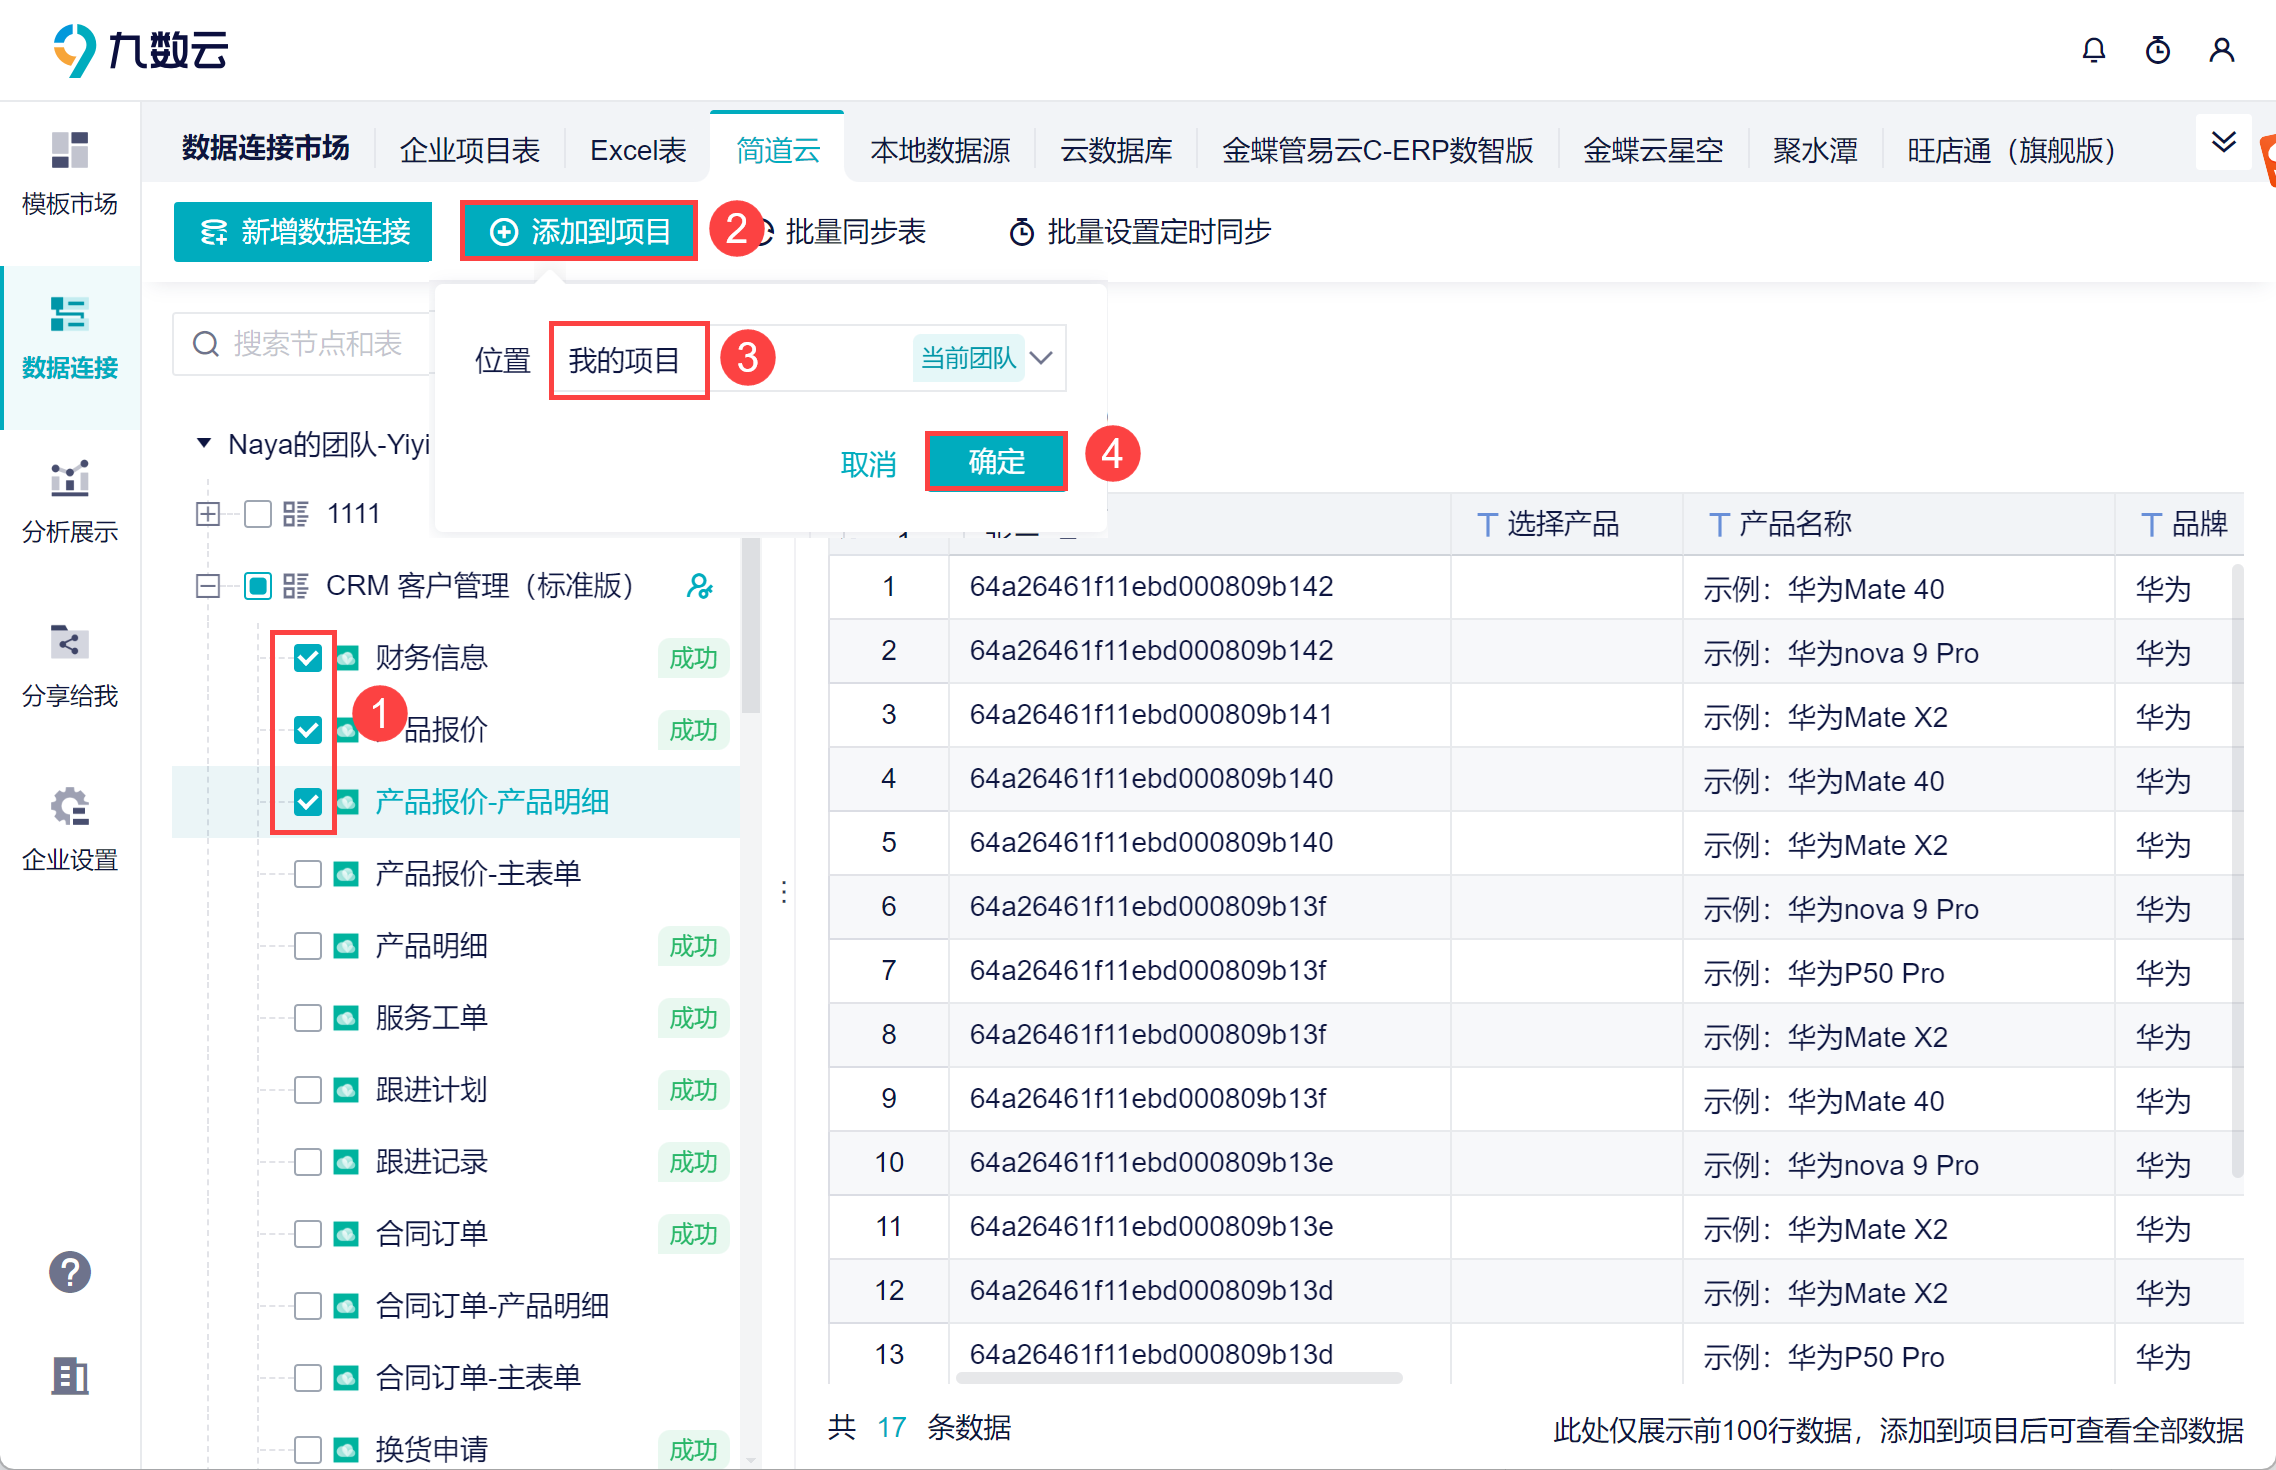Uncheck the 财务信息 checkbox
Image resolution: width=2276 pixels, height=1470 pixels.
pyautogui.click(x=308, y=658)
